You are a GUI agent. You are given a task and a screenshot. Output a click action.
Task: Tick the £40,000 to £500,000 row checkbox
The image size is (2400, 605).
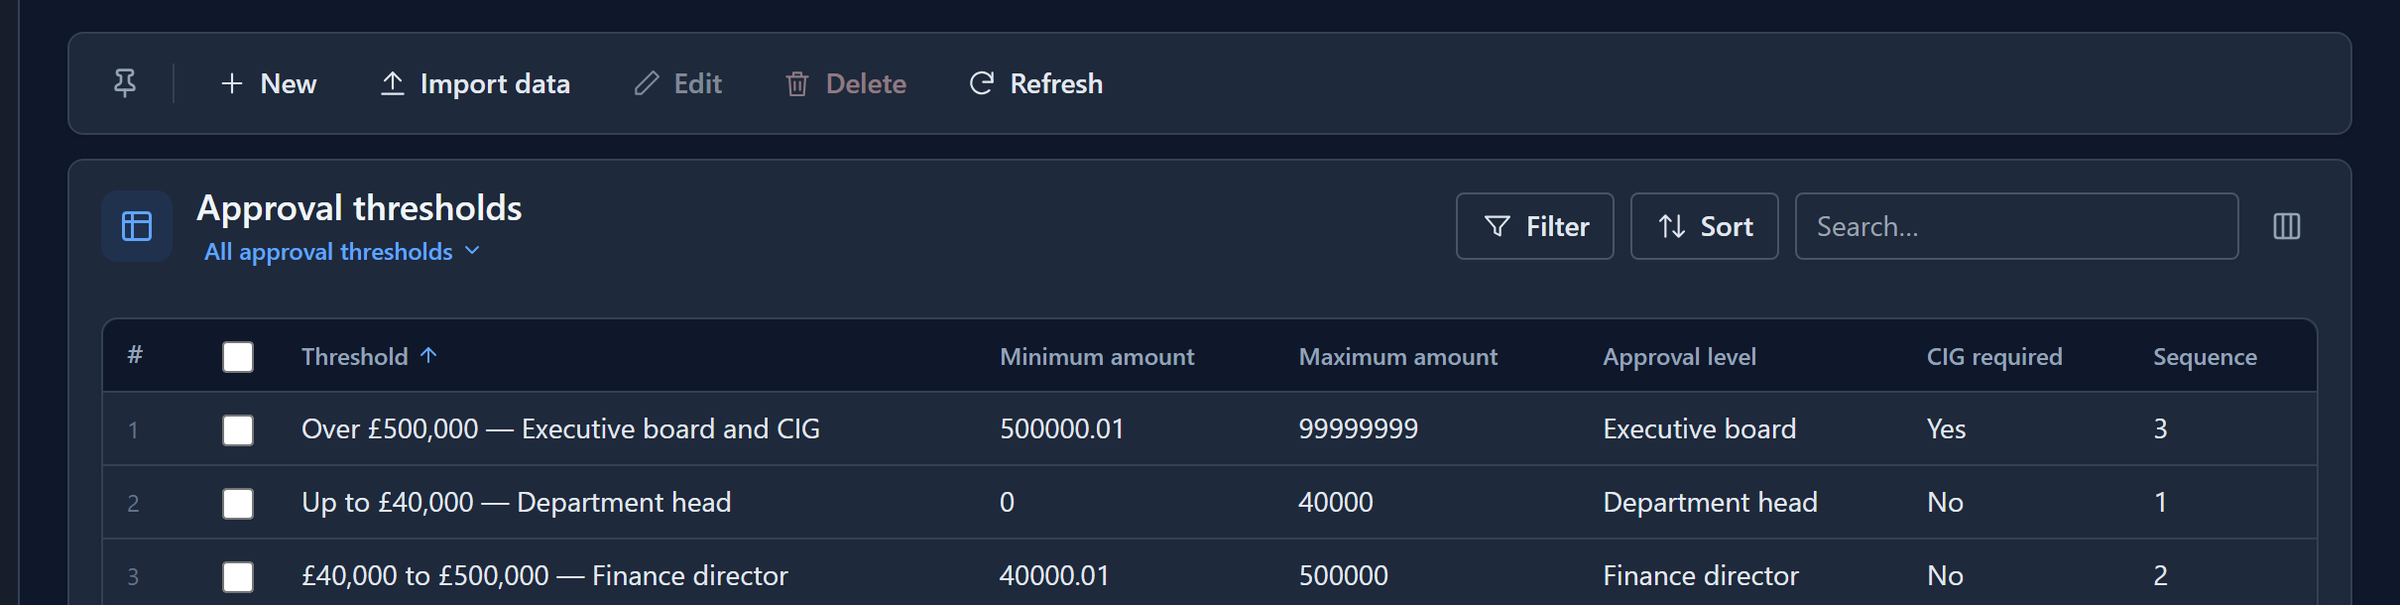pyautogui.click(x=238, y=576)
